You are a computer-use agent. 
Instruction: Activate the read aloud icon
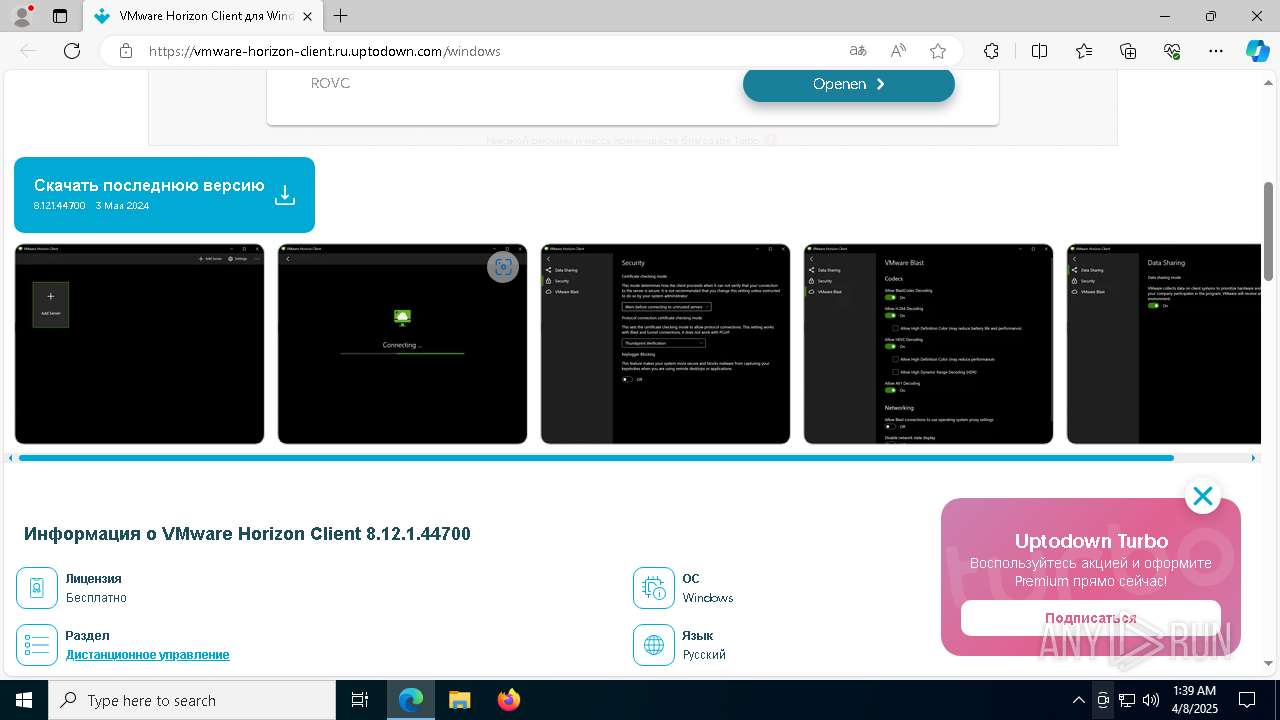[x=898, y=51]
